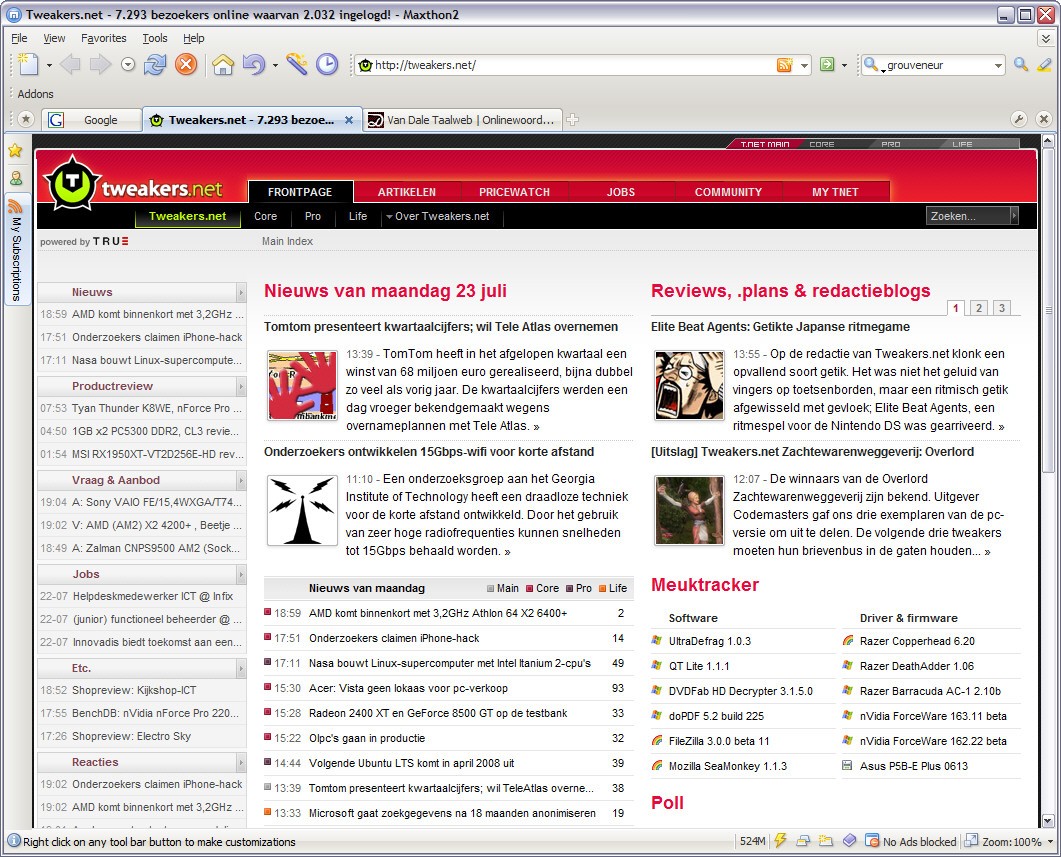This screenshot has height=857, width=1061.
Task: Click the lightning bolt icon in status bar
Action: [x=780, y=841]
